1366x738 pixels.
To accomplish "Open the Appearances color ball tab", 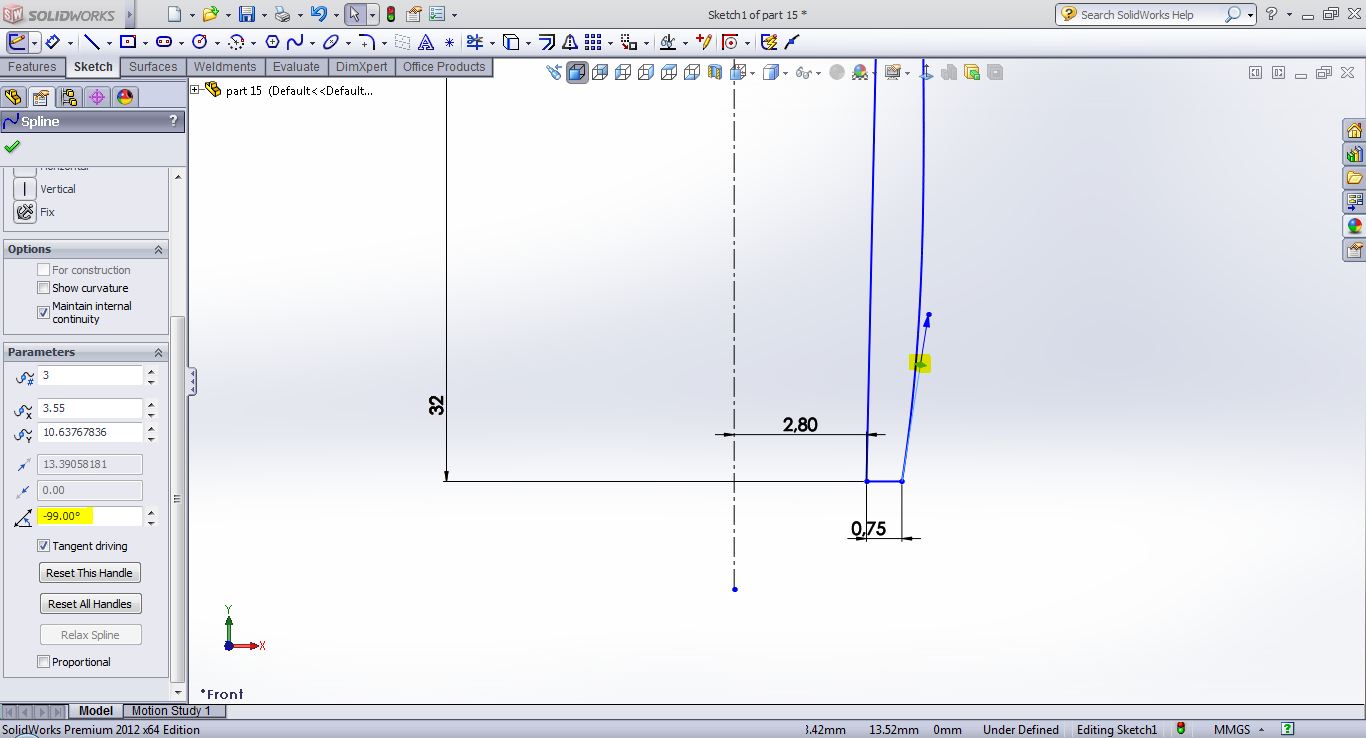I will (x=124, y=97).
